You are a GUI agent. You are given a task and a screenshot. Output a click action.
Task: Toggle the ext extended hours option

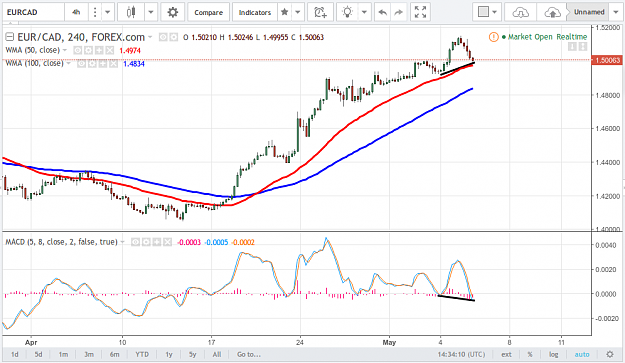[506, 354]
